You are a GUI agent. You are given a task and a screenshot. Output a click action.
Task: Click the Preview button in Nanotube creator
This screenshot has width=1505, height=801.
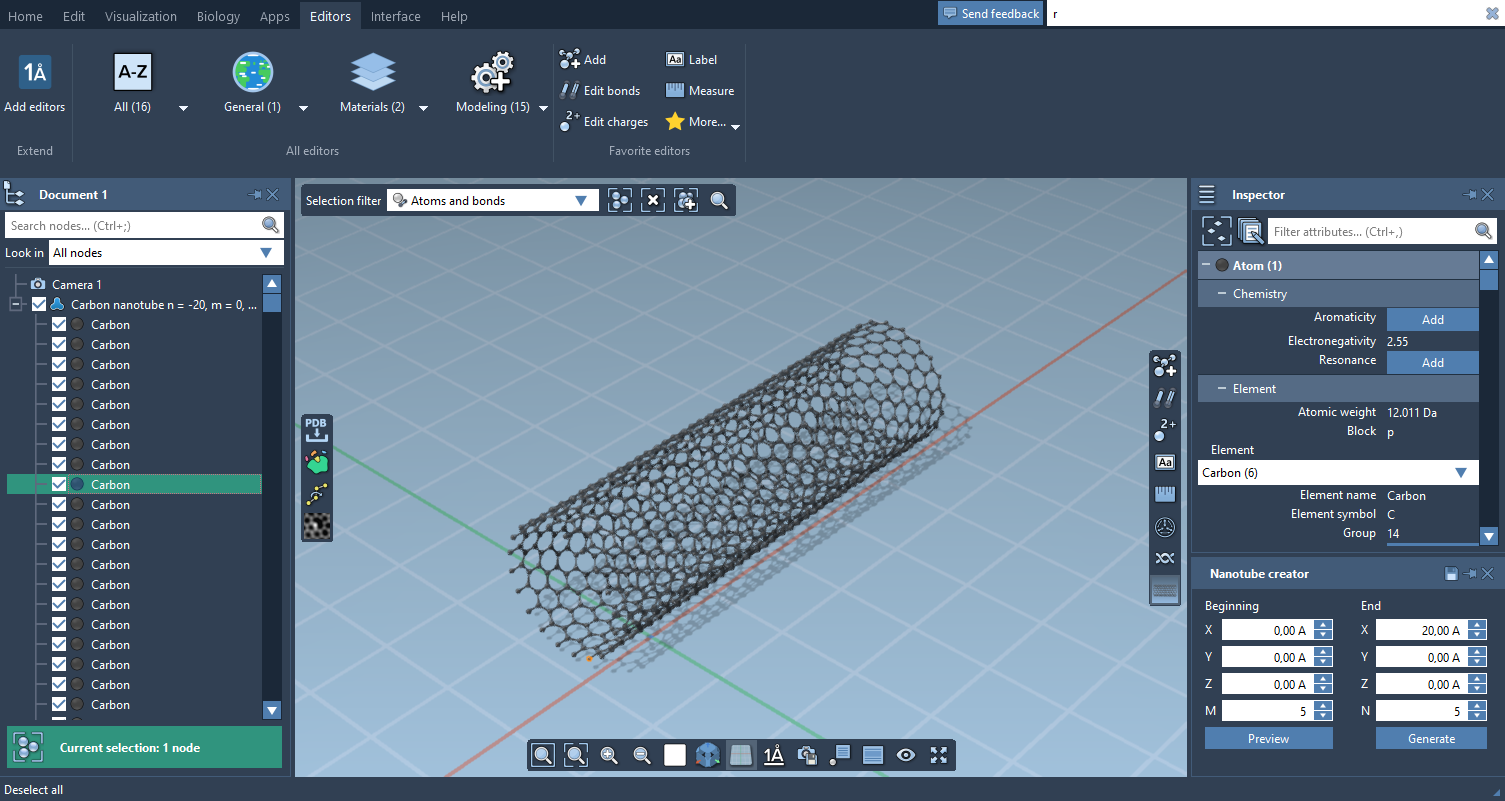coord(1268,739)
